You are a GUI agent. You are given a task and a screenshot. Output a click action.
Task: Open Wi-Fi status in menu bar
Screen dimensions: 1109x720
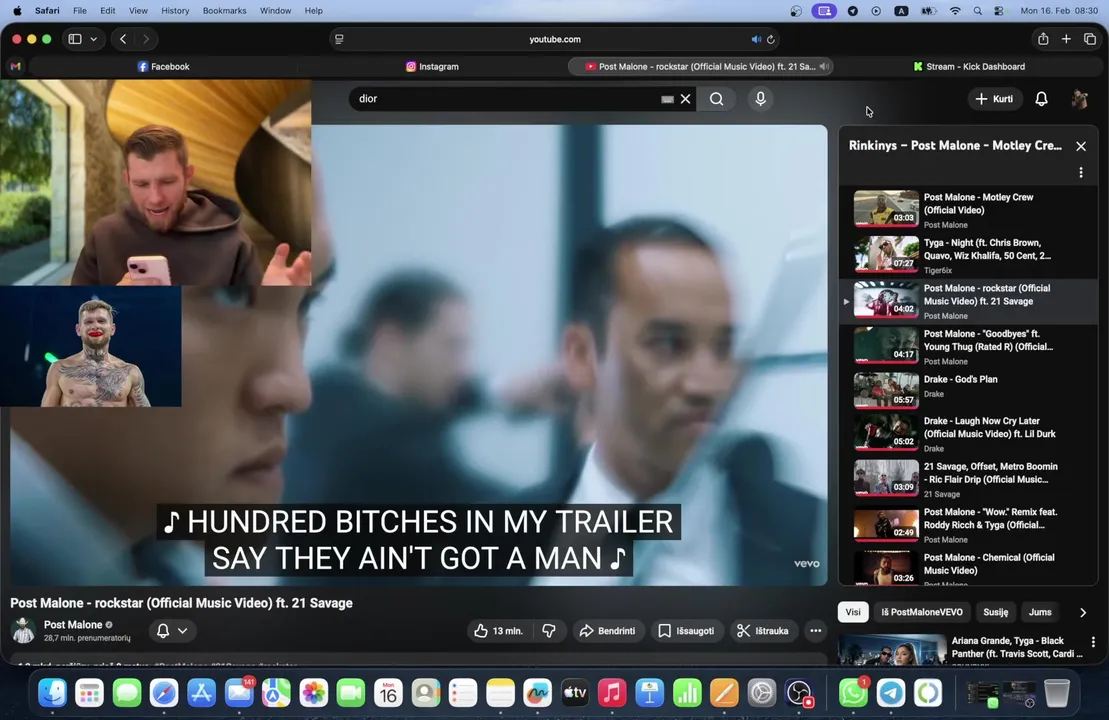coord(955,11)
